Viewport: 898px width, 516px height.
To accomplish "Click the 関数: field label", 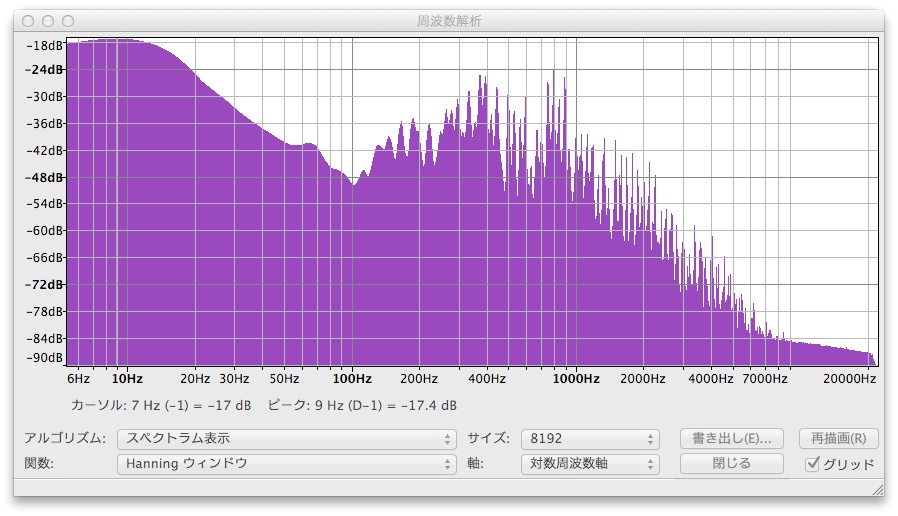I will (x=39, y=463).
